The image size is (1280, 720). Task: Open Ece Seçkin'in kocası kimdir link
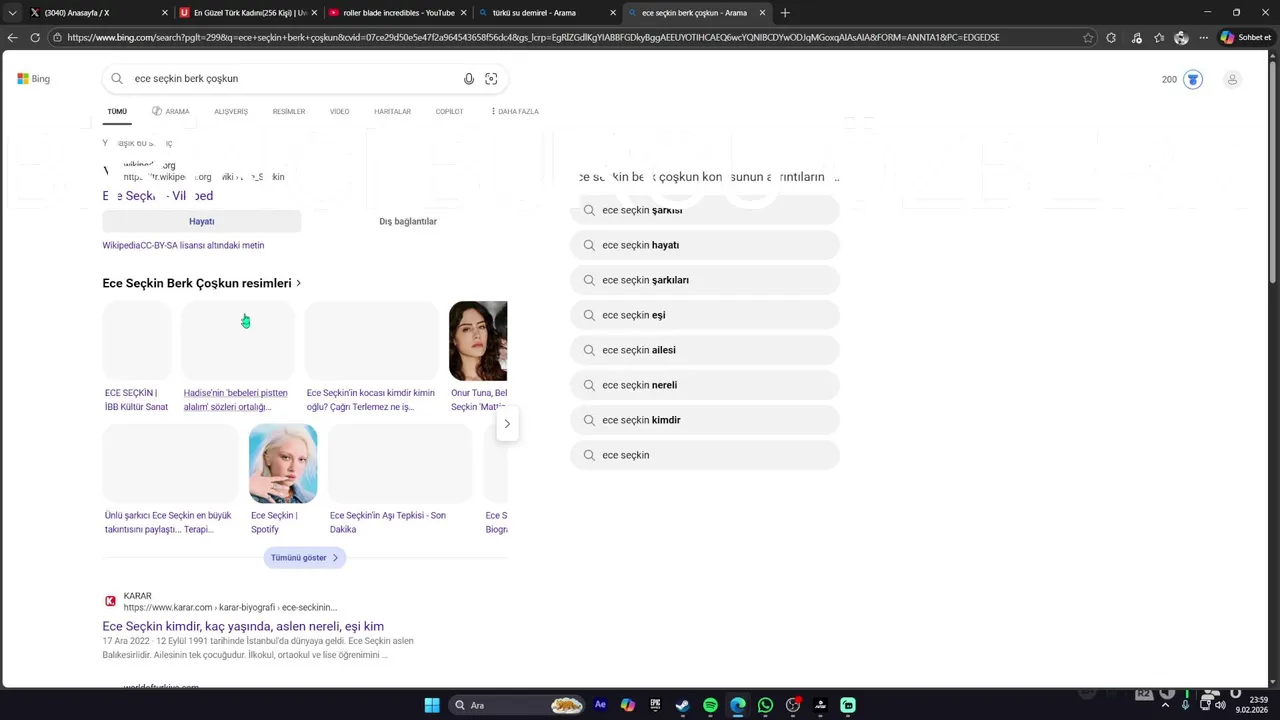click(x=371, y=400)
